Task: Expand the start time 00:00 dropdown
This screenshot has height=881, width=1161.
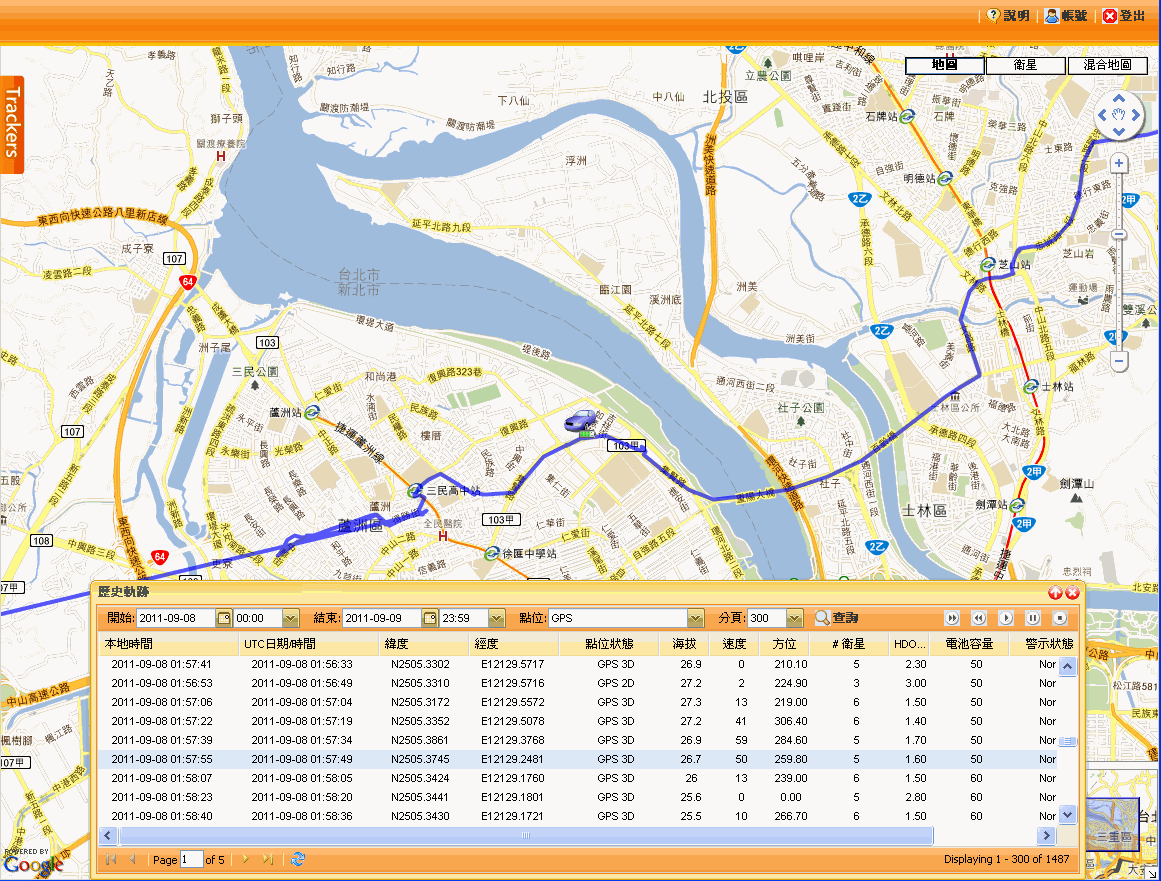Action: [290, 618]
